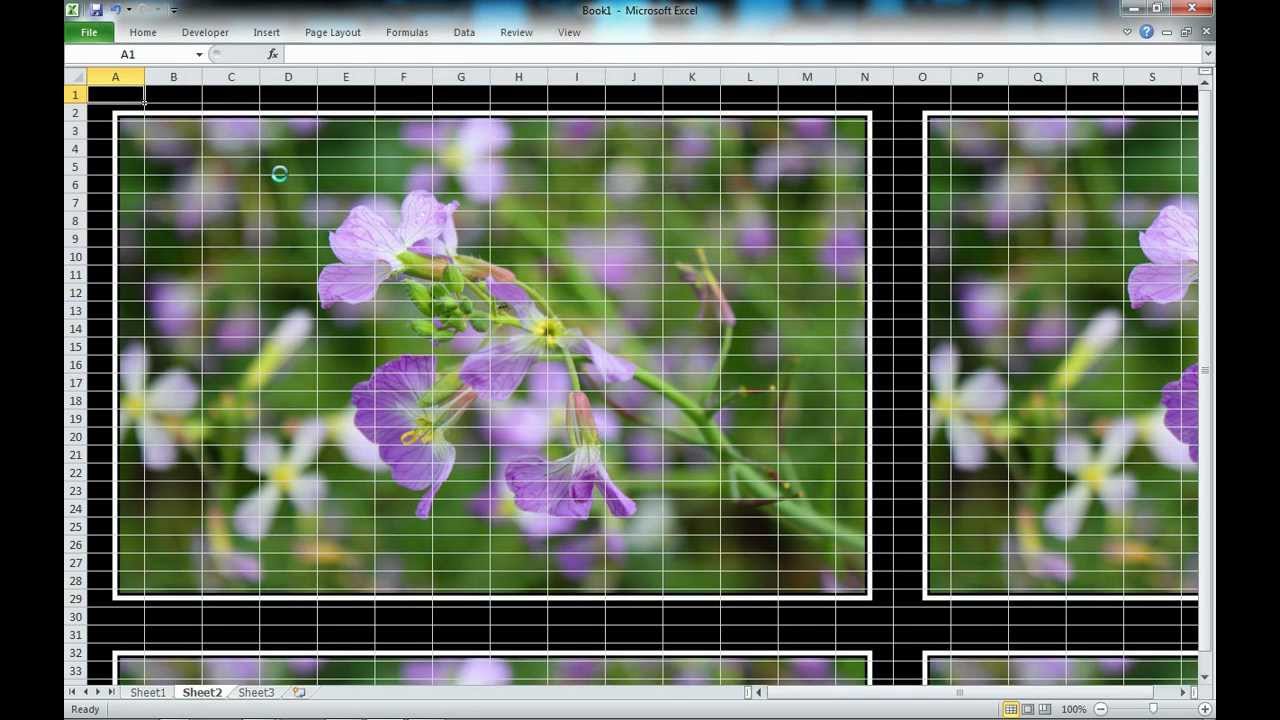
Task: Click the Select All corner above row 1
Action: click(x=76, y=77)
